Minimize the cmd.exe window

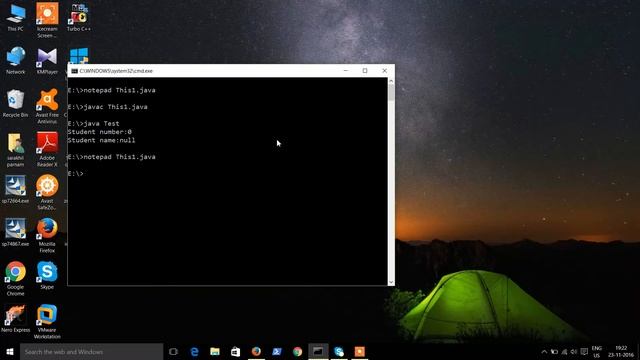[x=346, y=71]
